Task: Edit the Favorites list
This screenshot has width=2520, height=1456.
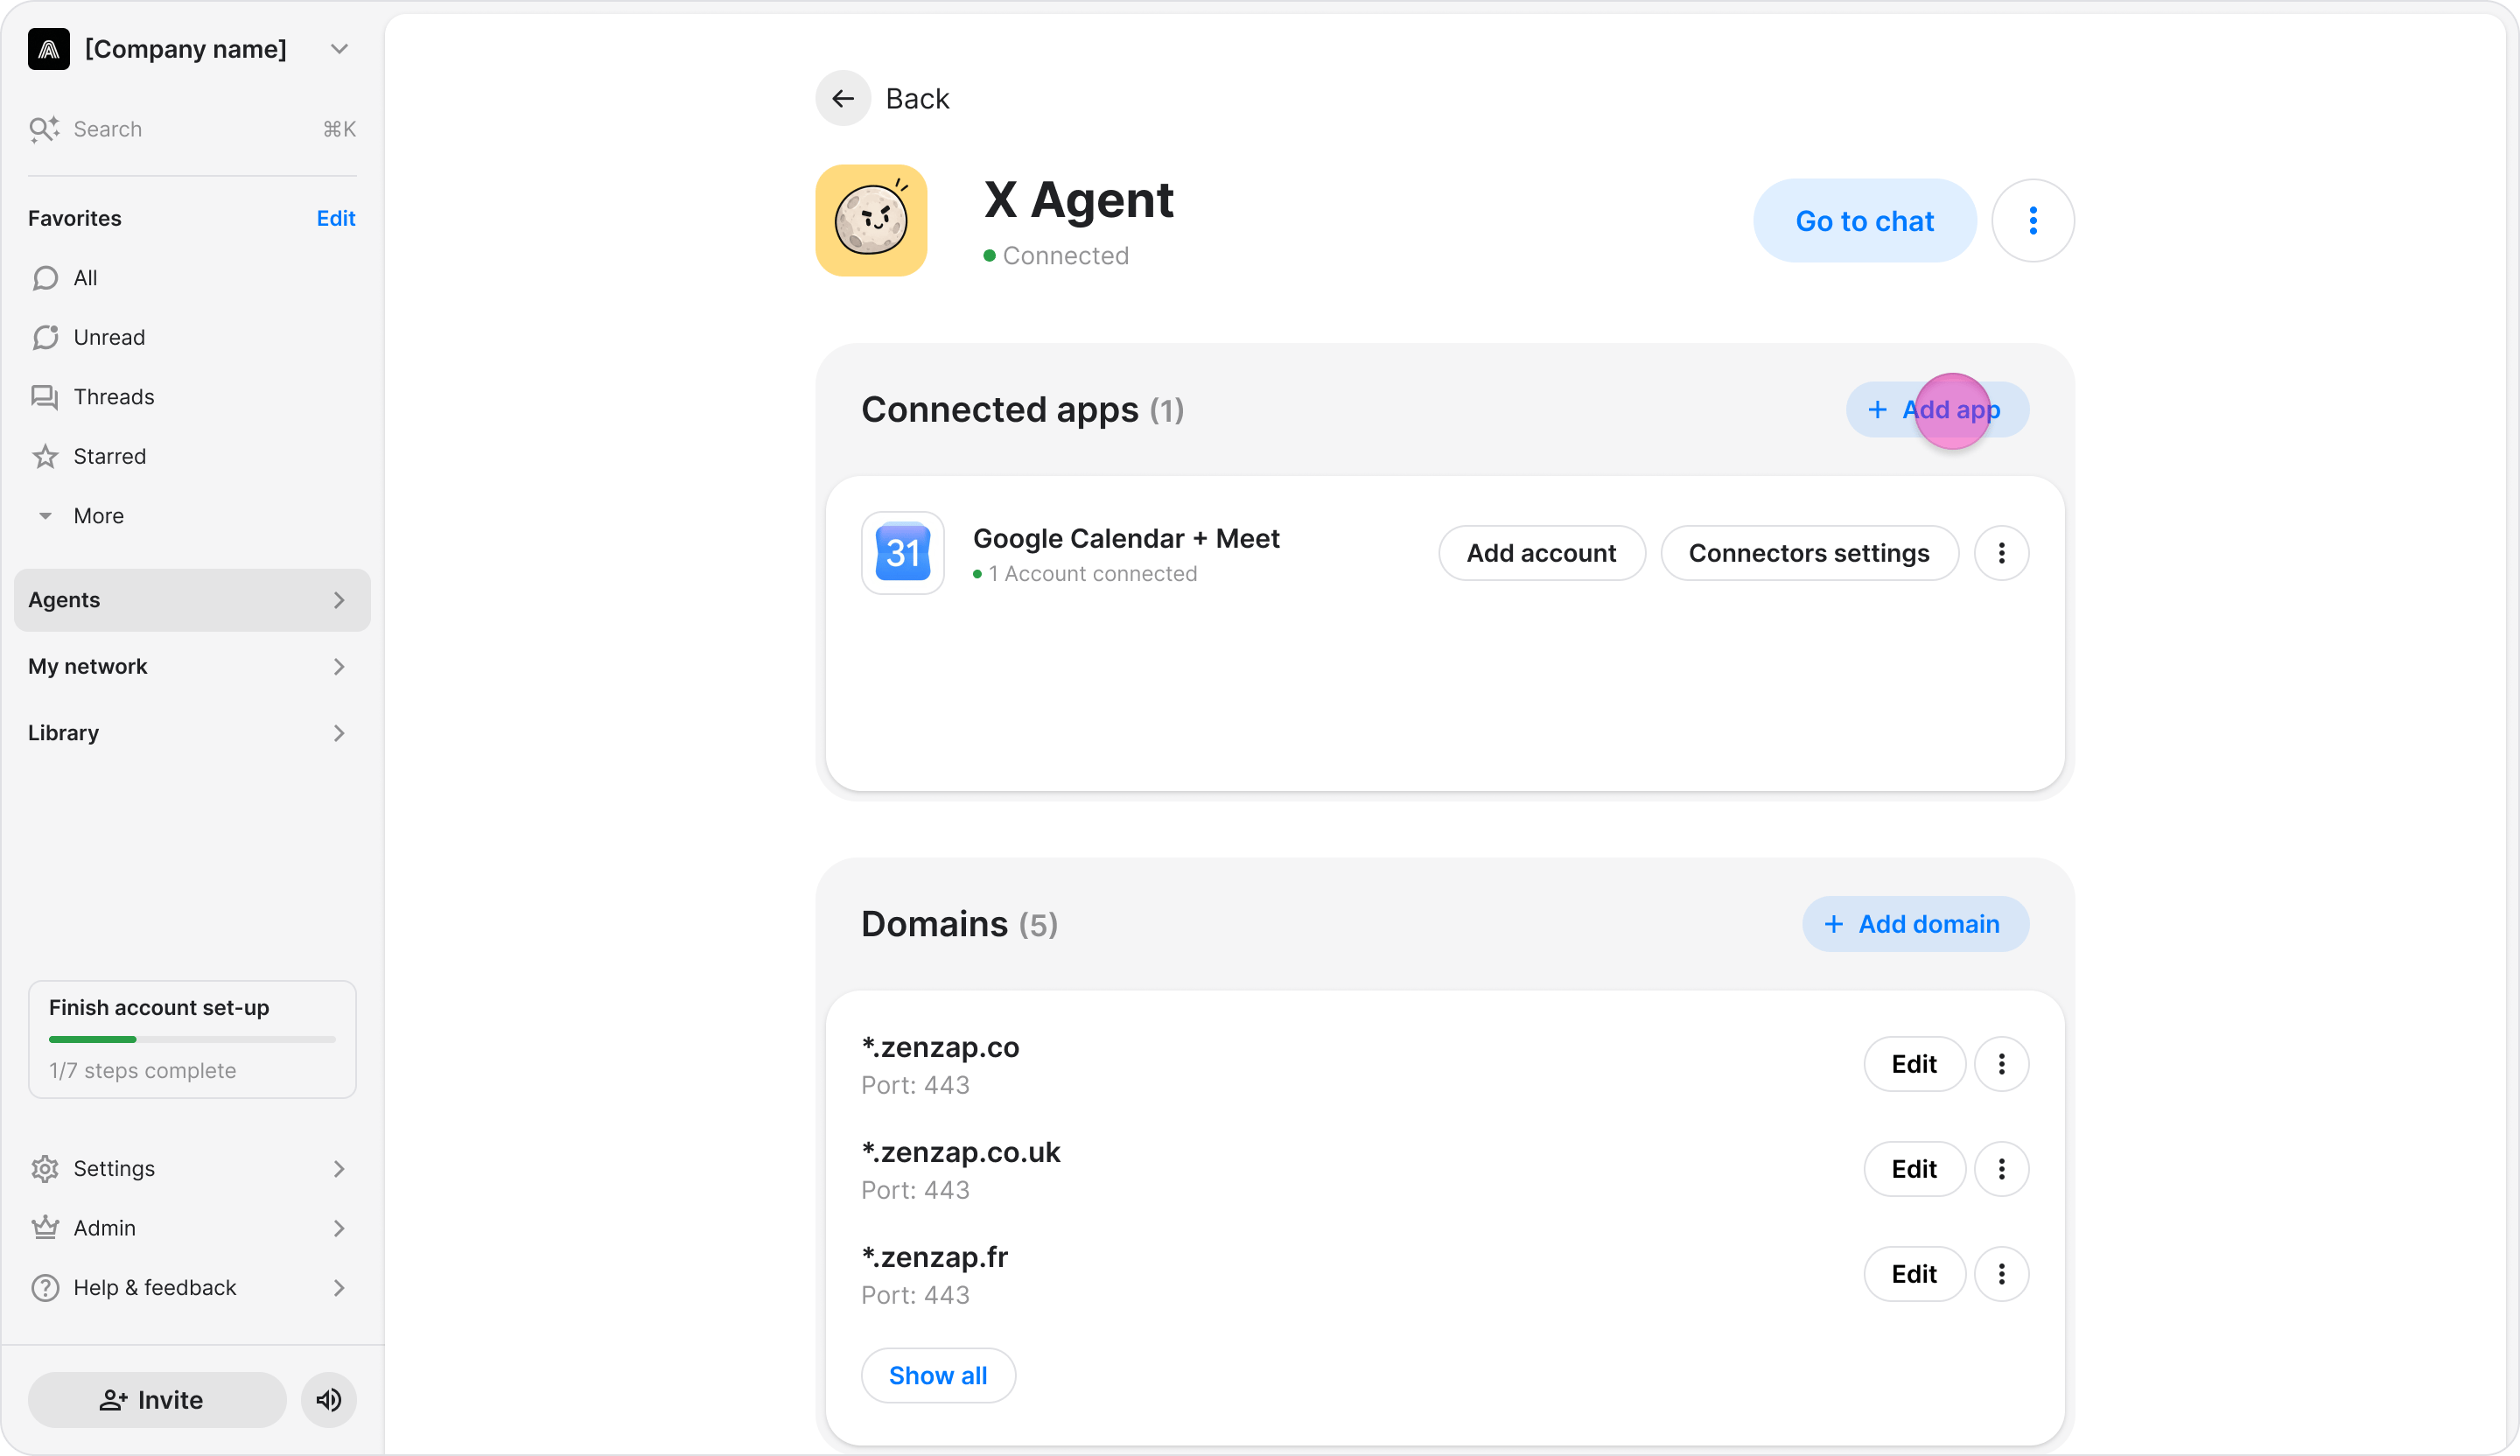Action: click(x=336, y=218)
